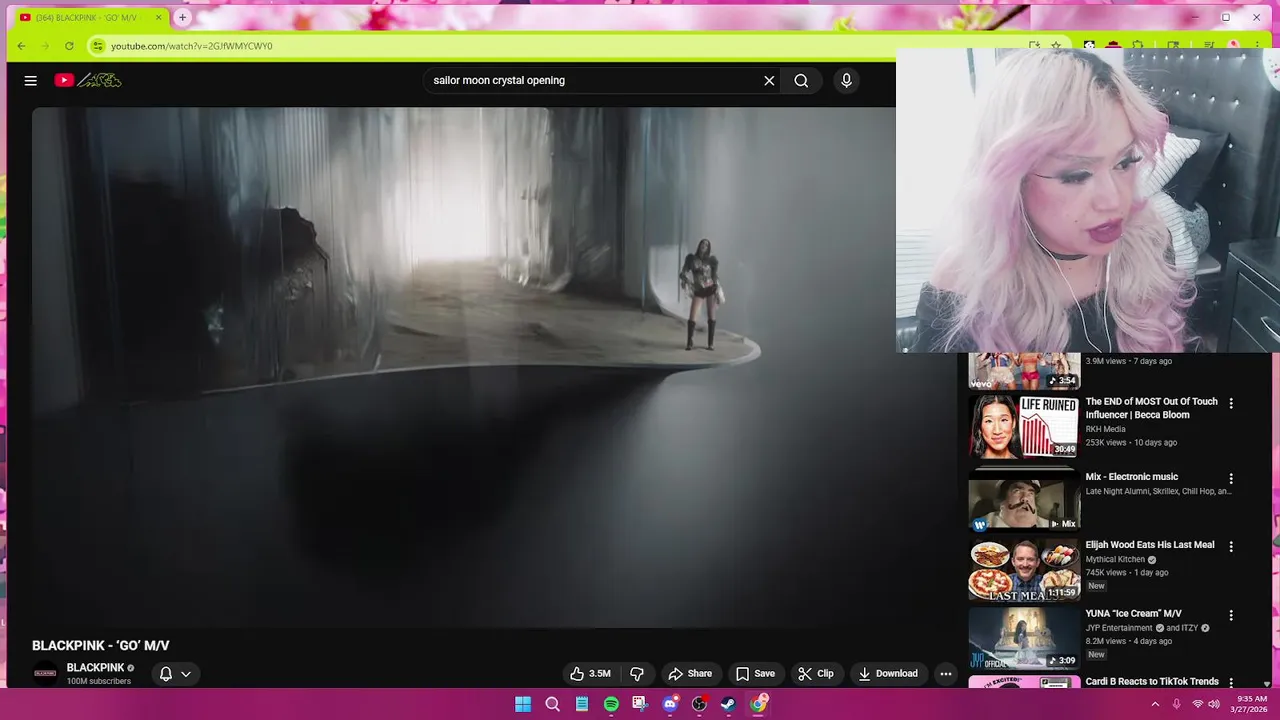The height and width of the screenshot is (720, 1280).
Task: Start voice search with the microphone
Action: coord(846,80)
